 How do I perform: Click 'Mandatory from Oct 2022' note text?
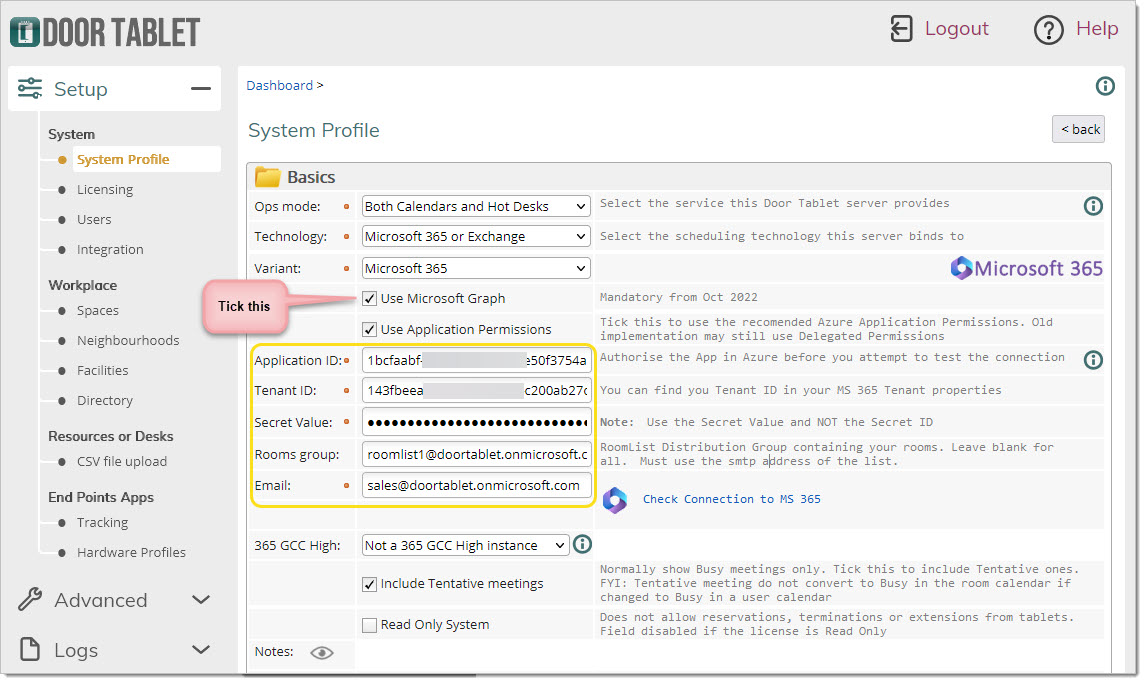[679, 298]
